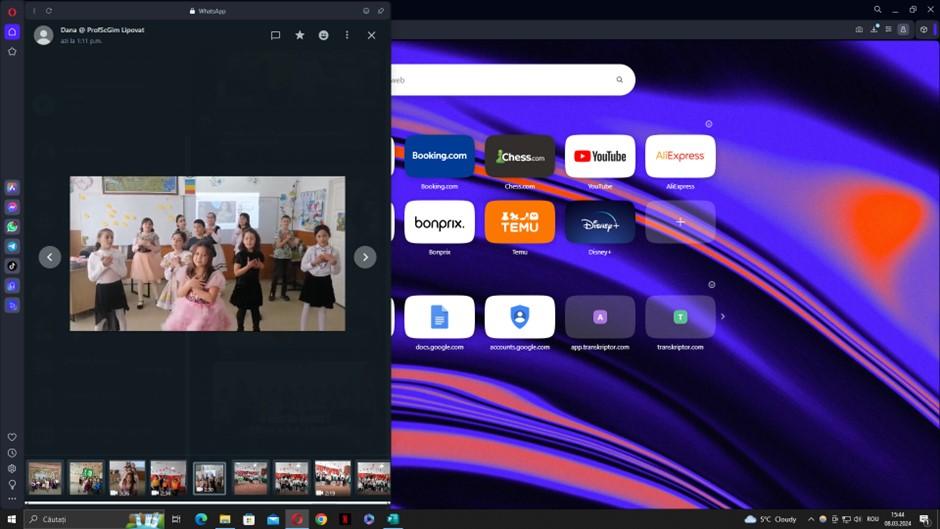Open docs.google.com suggestion tile

[439, 317]
